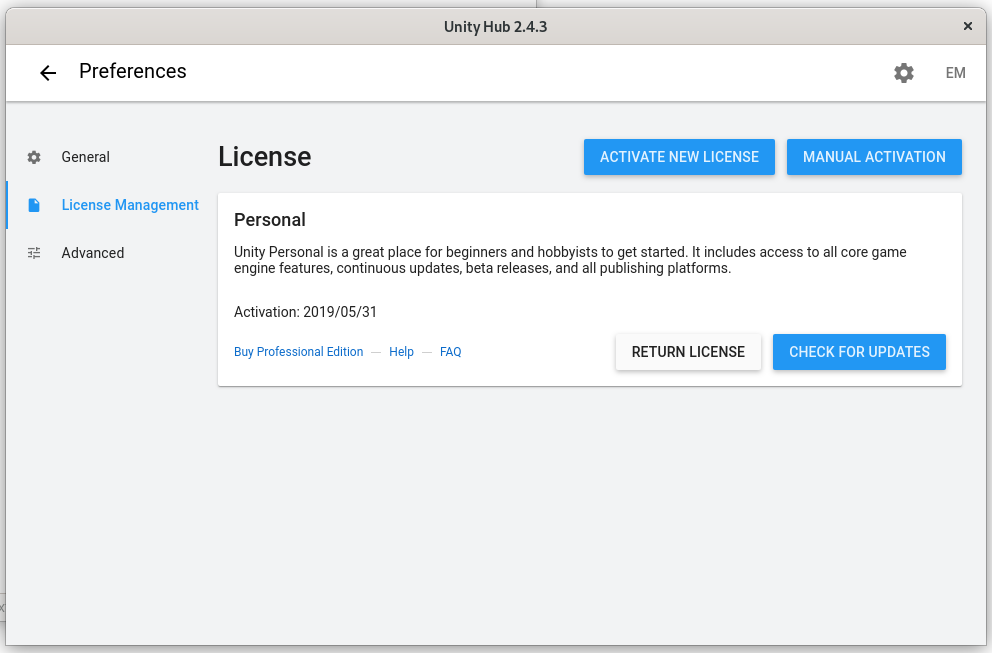Switch to the Advanced preferences tab

(92, 253)
